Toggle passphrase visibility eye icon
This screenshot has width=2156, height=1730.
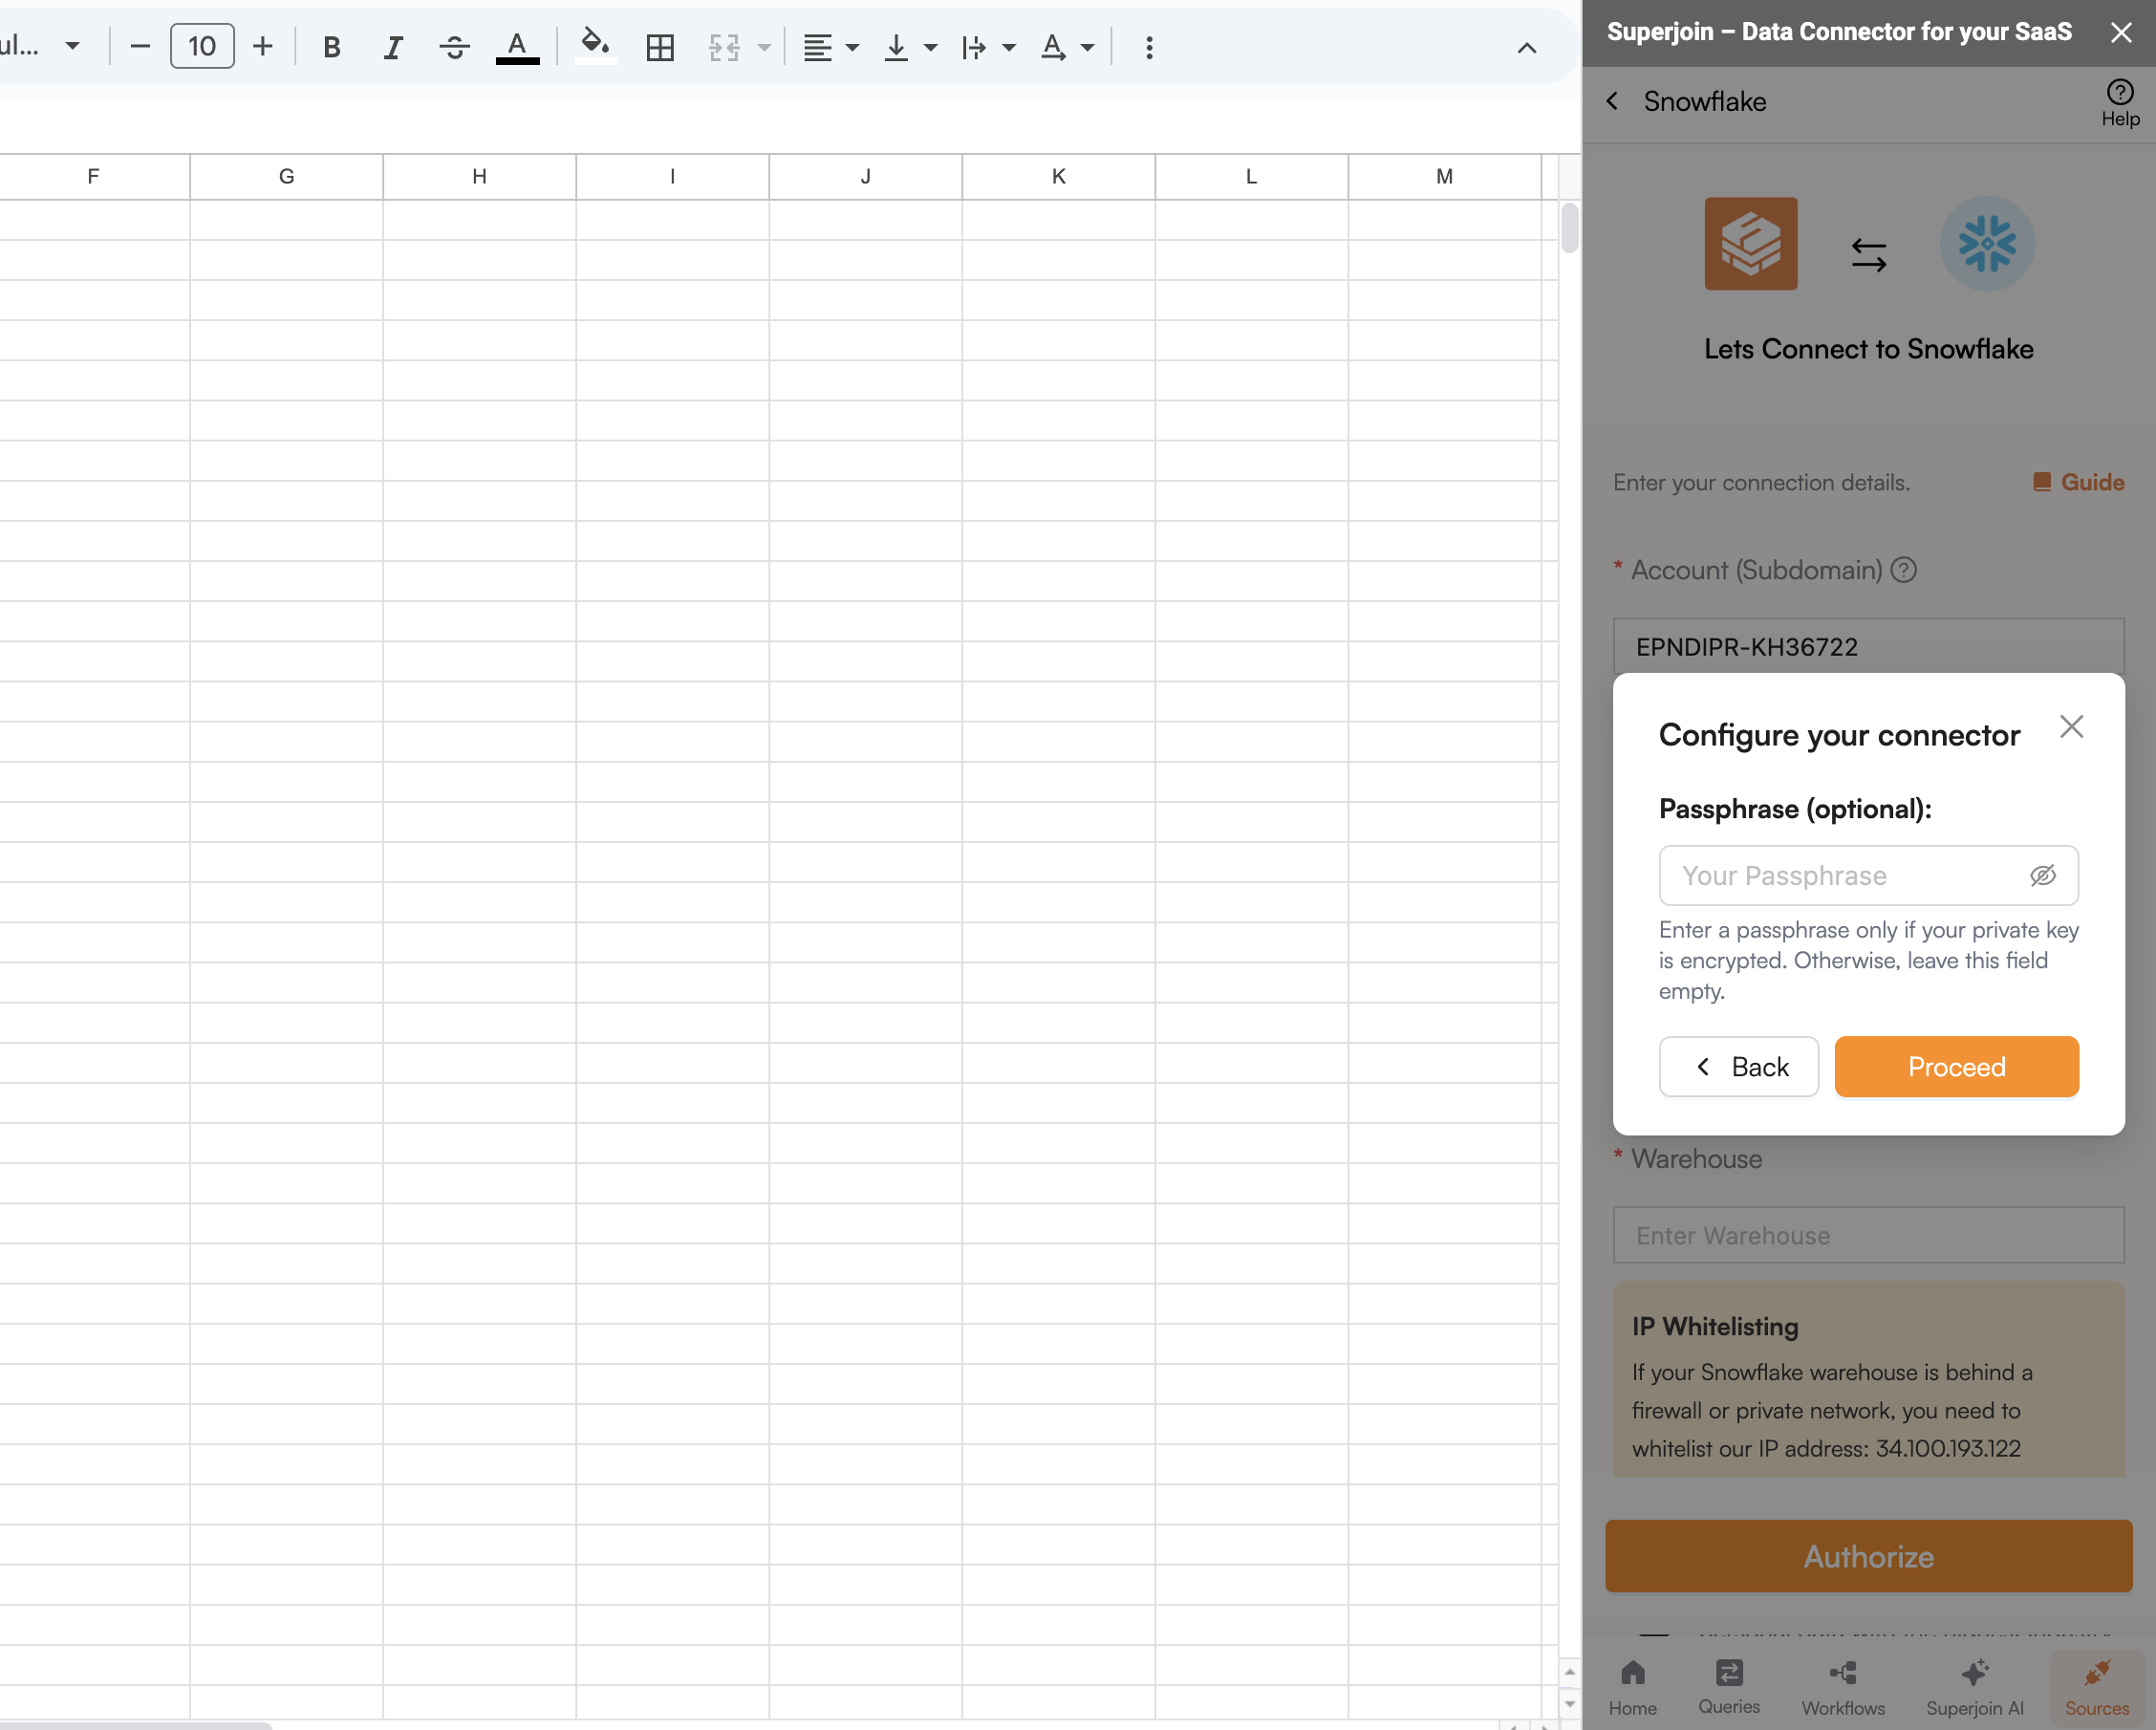2042,875
